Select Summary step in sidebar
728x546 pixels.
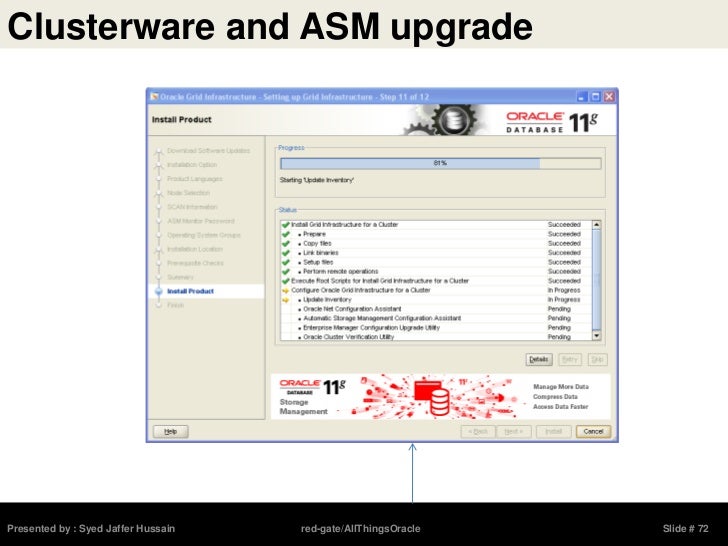180,277
